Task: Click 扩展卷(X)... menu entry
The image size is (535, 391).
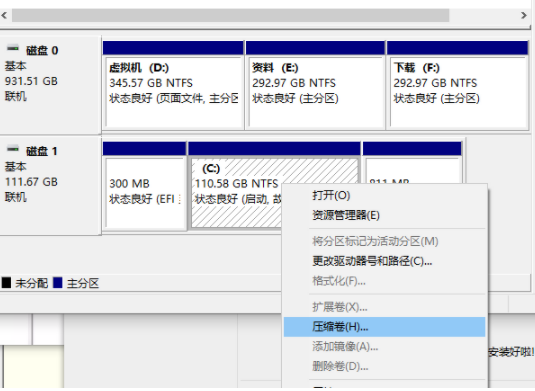Action: (340, 307)
